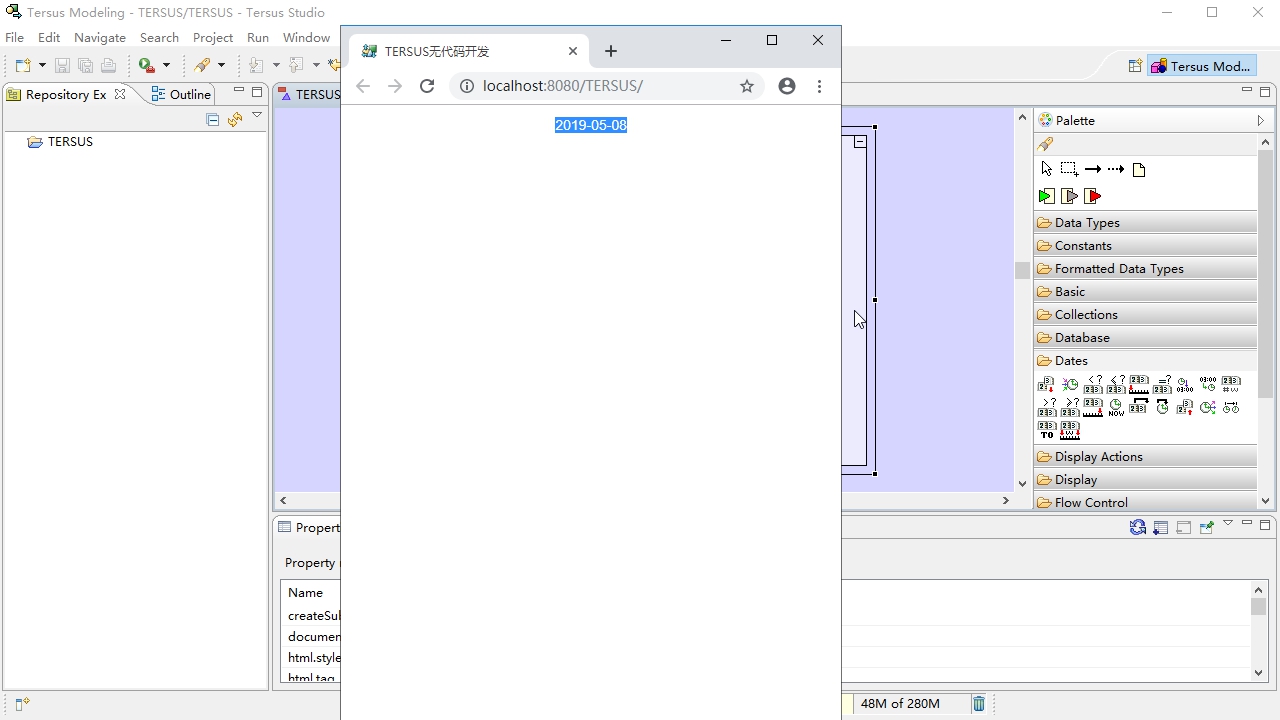Click the Next Annotation toolbar icon
Screen dimensions: 1280x720
click(x=257, y=65)
